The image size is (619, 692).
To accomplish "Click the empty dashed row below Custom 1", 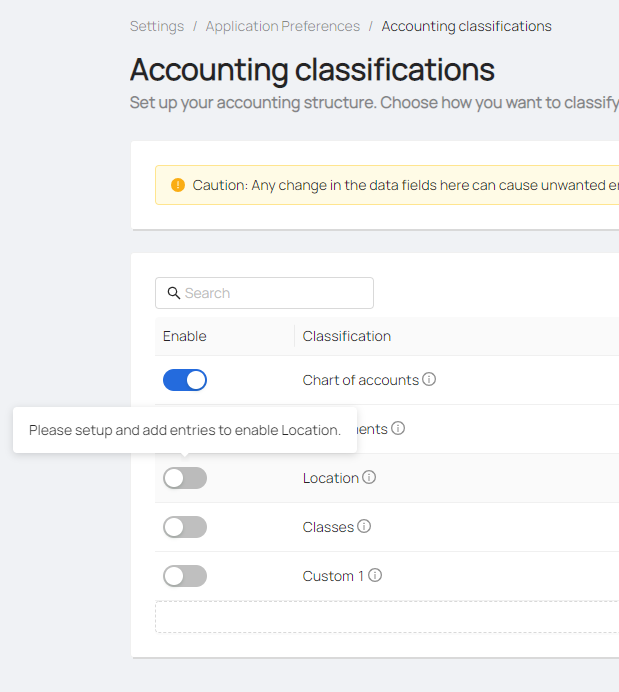I will (x=387, y=617).
